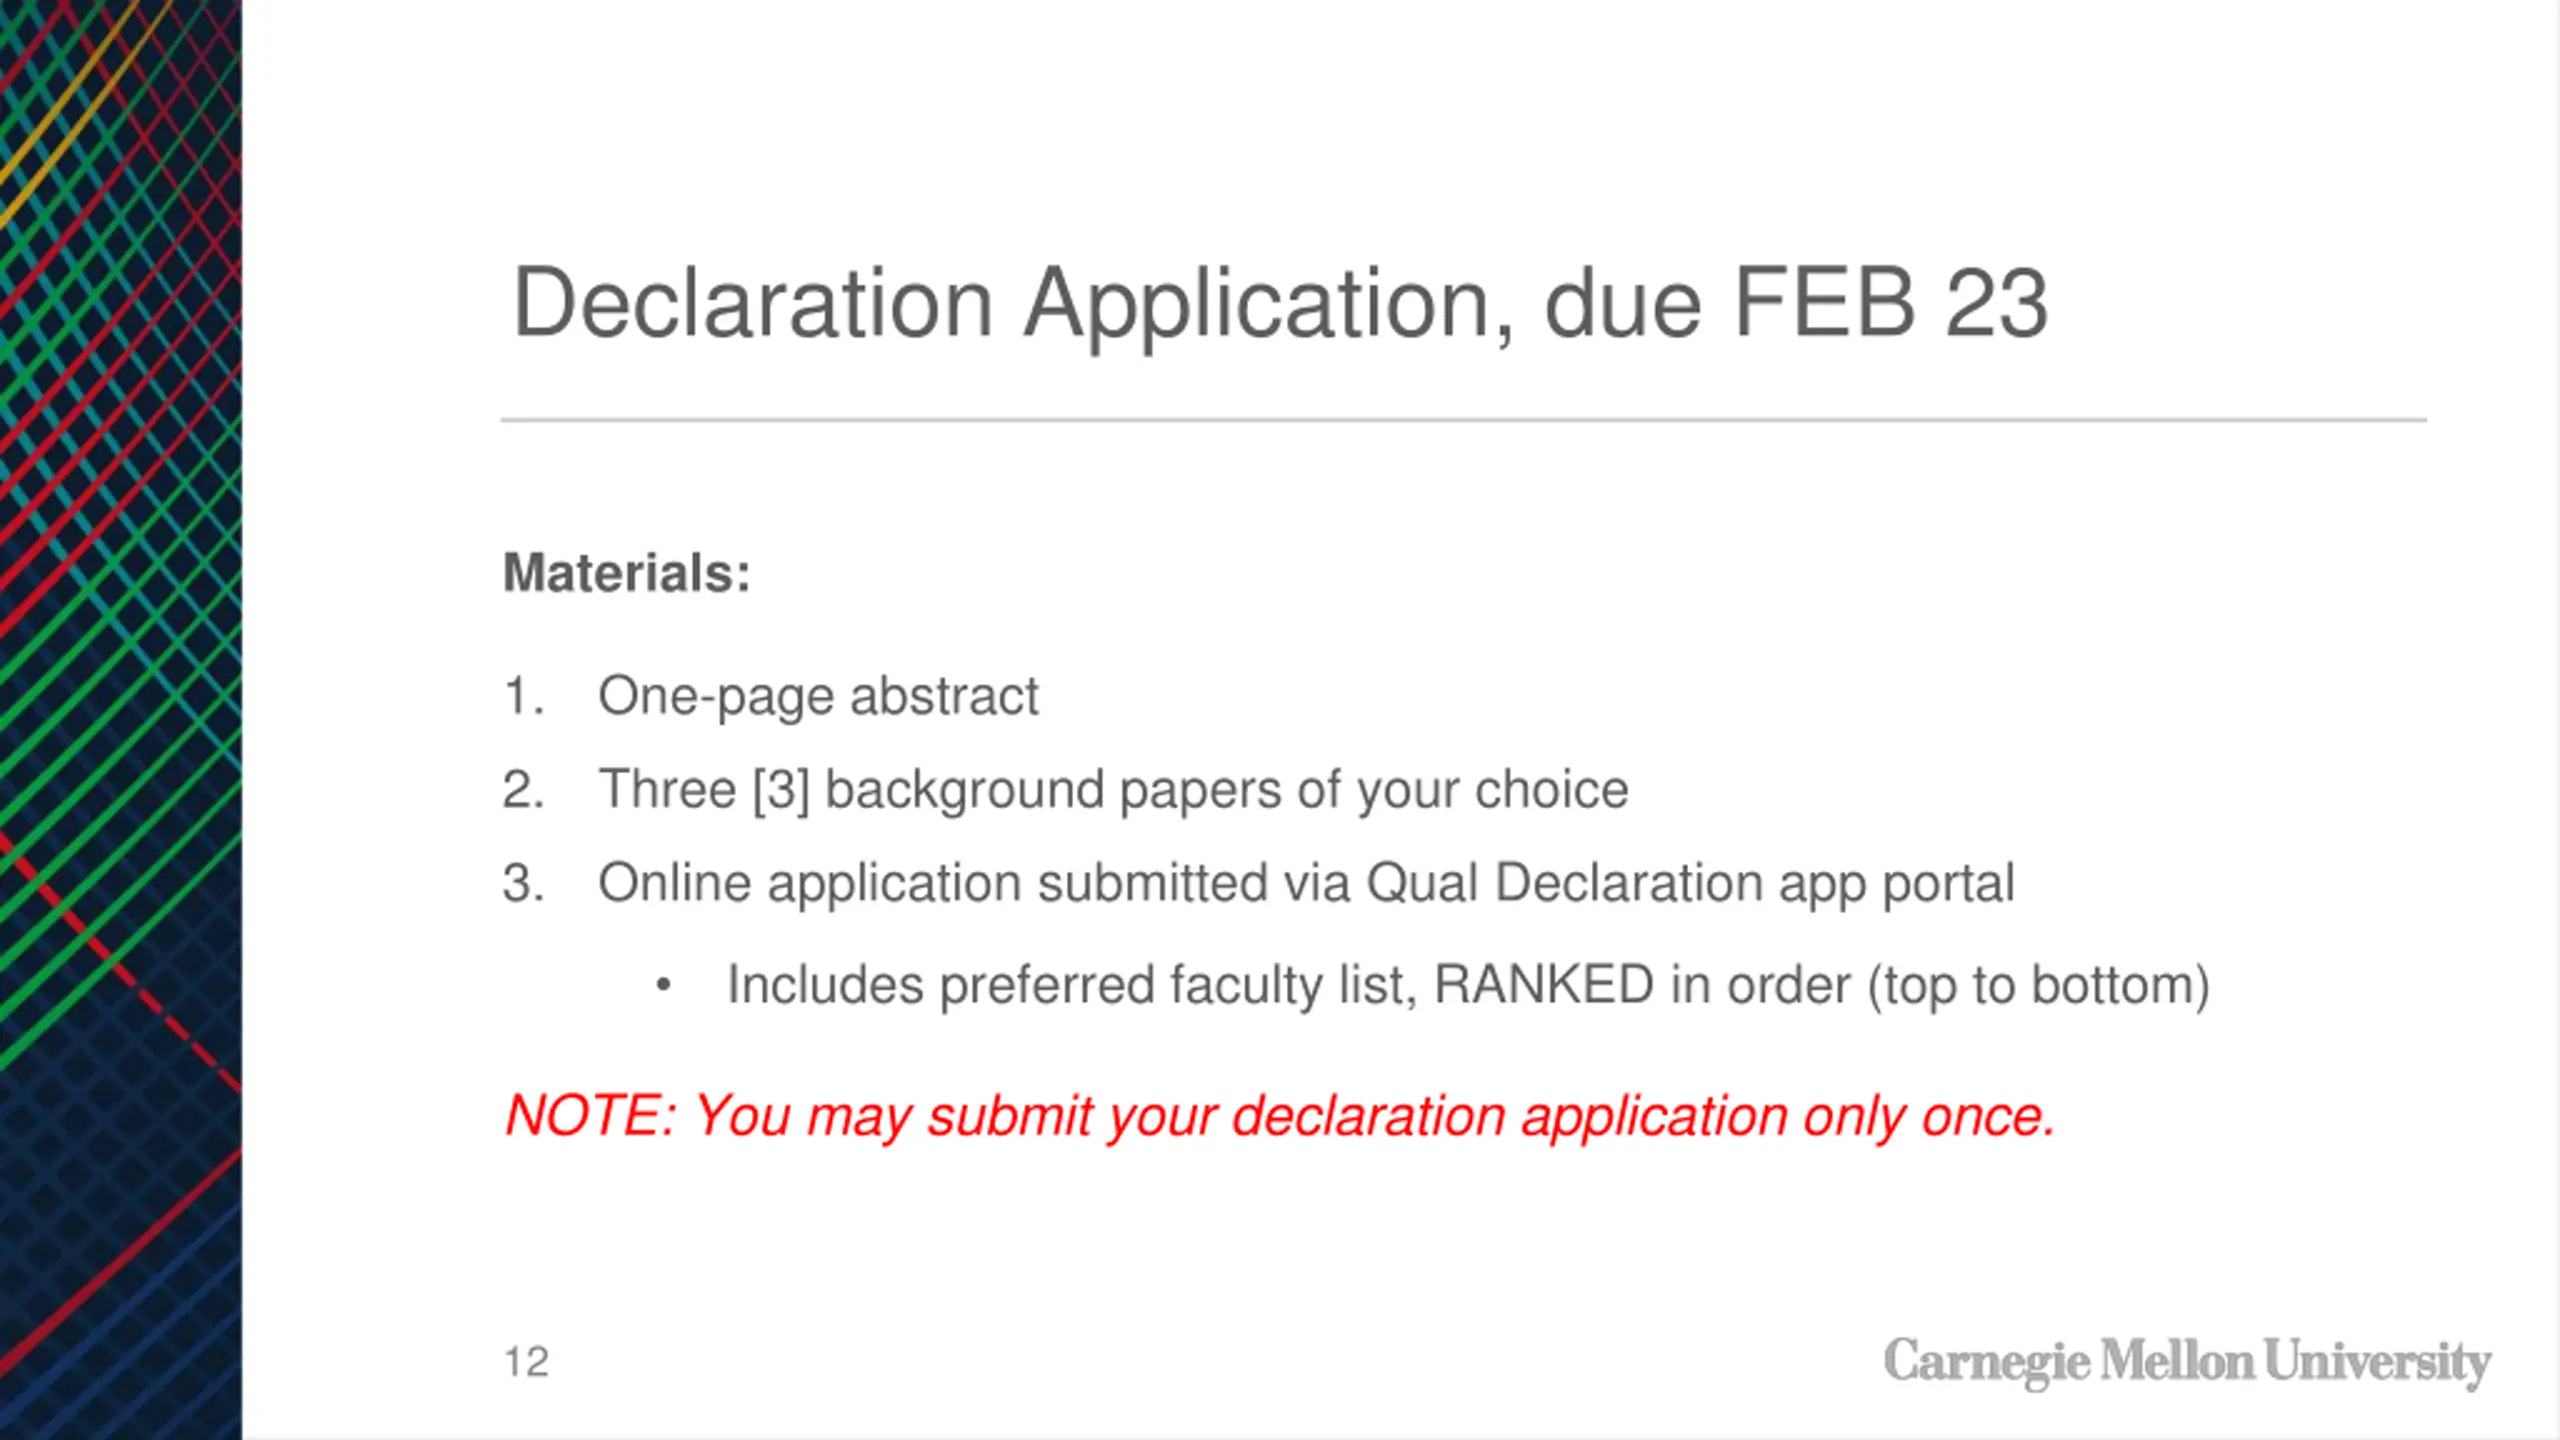Click the sub-bullet about preferred faculty list

click(x=1468, y=986)
